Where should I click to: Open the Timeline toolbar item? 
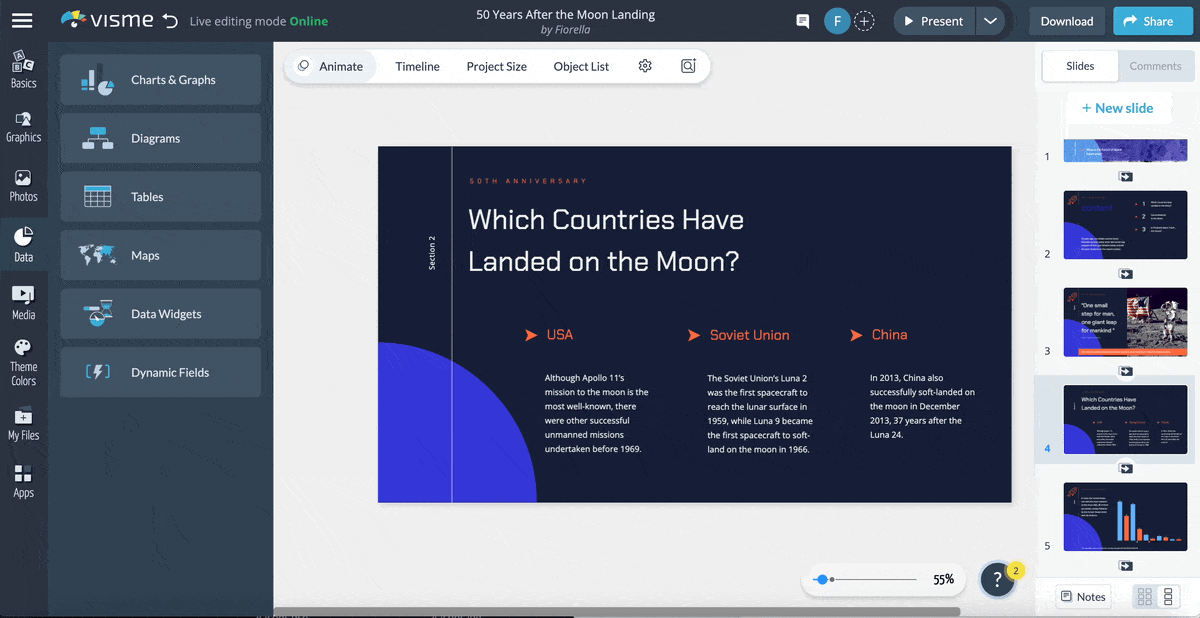(x=417, y=66)
